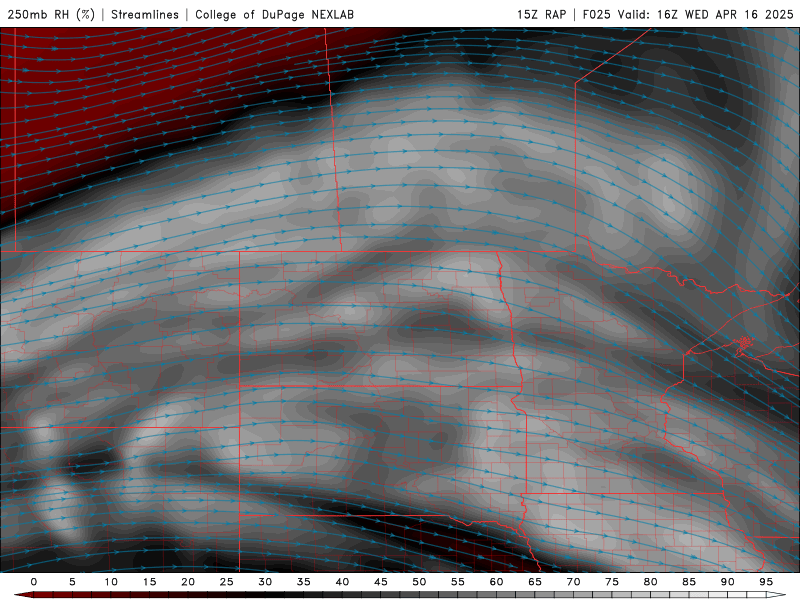Click legend value "80" on the scale
The image size is (800, 600).
650,582
